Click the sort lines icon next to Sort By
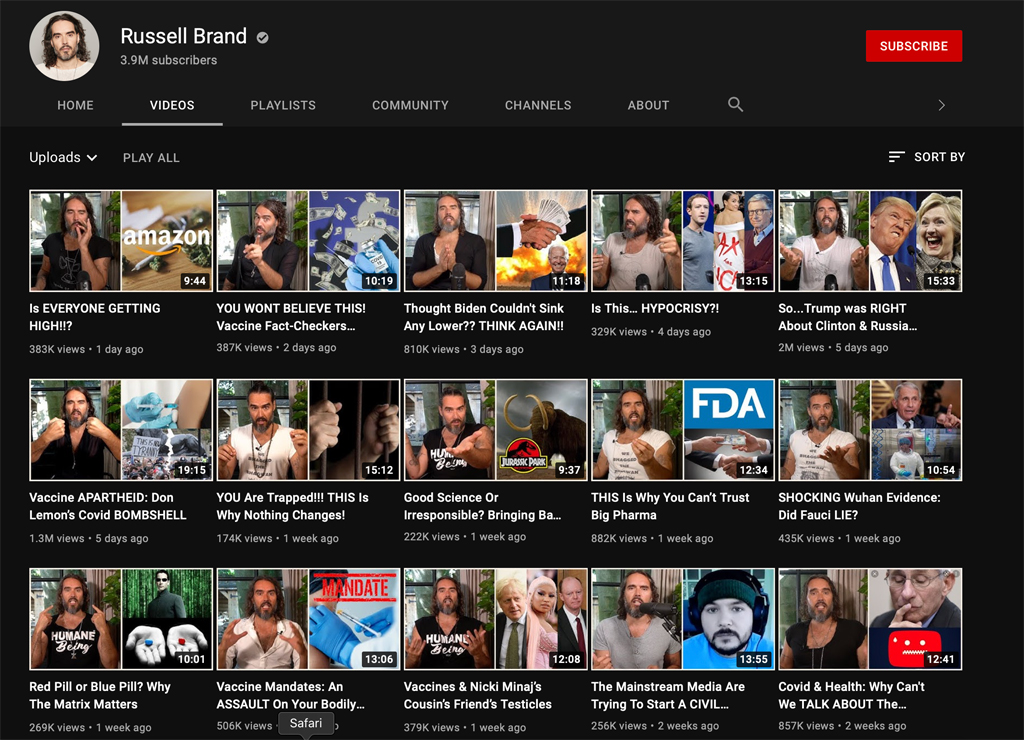Image resolution: width=1024 pixels, height=740 pixels. [897, 157]
